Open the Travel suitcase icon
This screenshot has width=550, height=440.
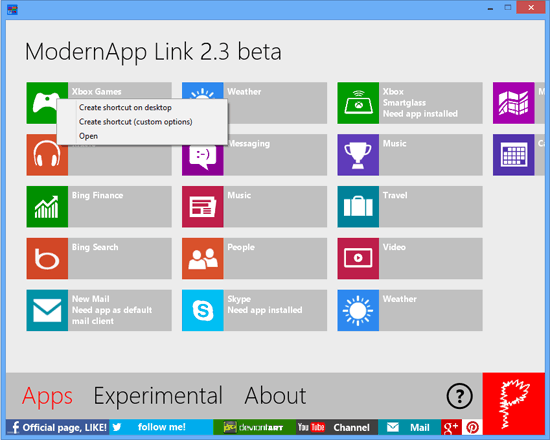(358, 207)
